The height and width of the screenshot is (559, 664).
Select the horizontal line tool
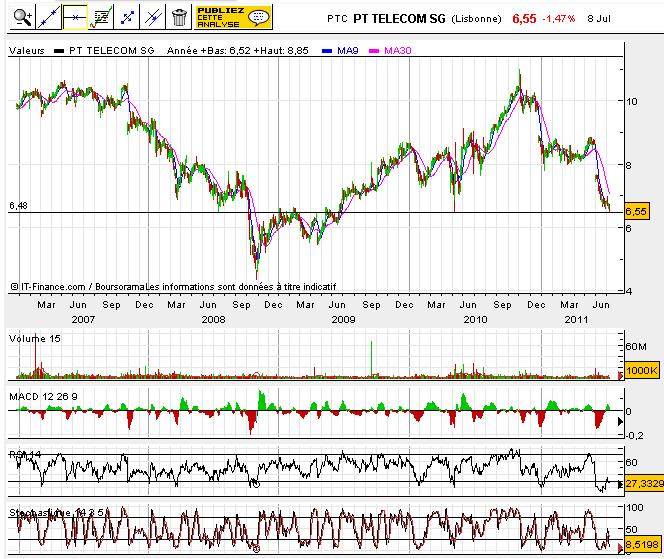pos(75,17)
